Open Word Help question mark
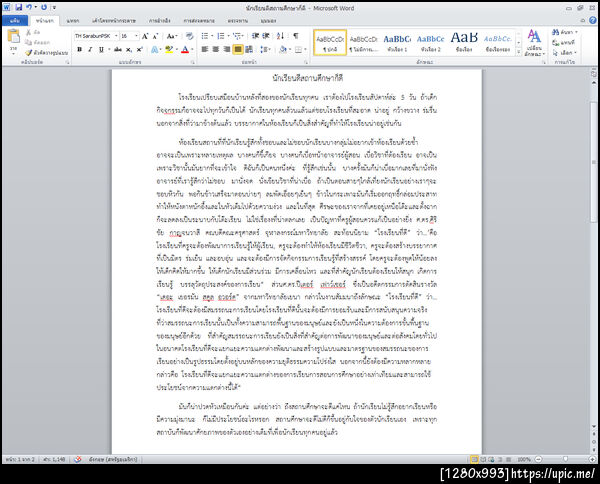Viewport: 600px width, 484px height. [592, 20]
